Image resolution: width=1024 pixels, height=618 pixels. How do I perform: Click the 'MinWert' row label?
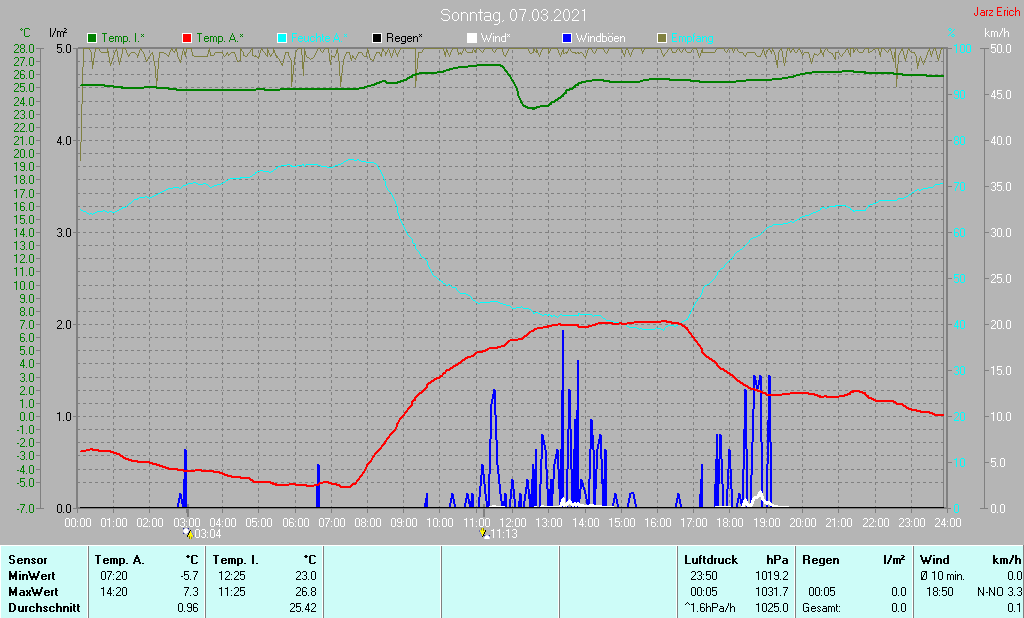32,576
